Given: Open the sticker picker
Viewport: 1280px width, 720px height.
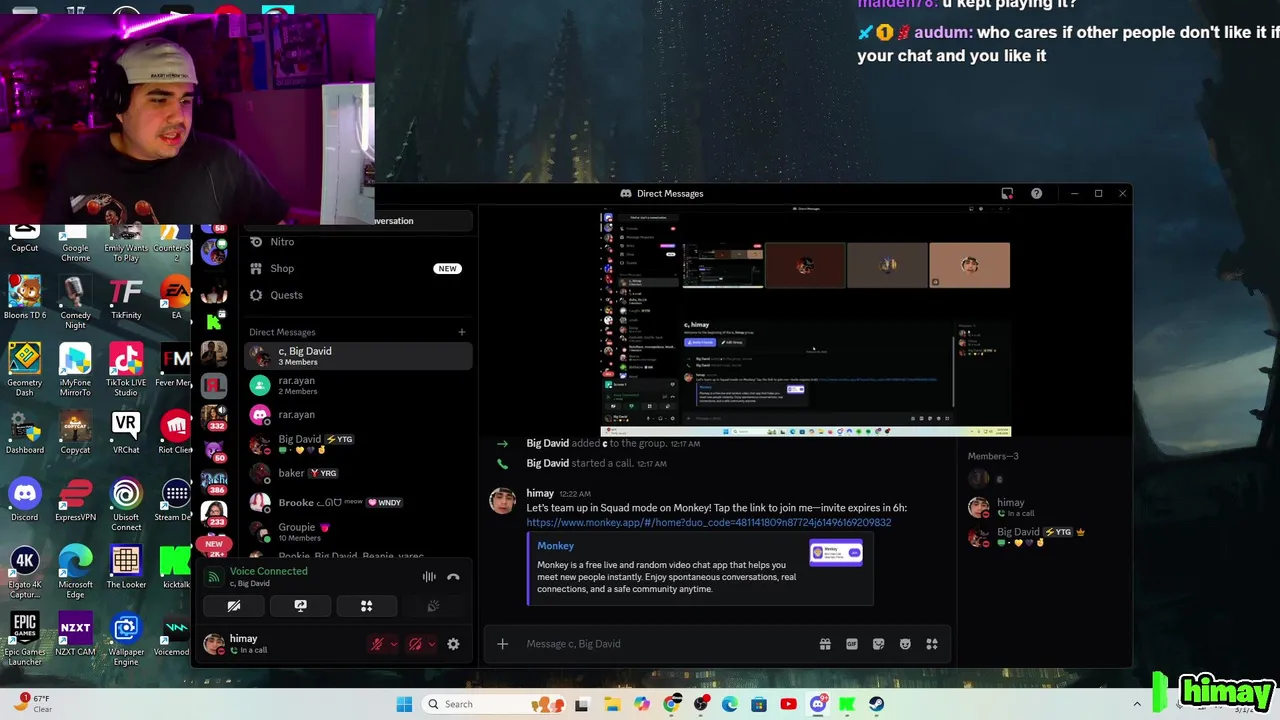Looking at the screenshot, I should (x=878, y=644).
